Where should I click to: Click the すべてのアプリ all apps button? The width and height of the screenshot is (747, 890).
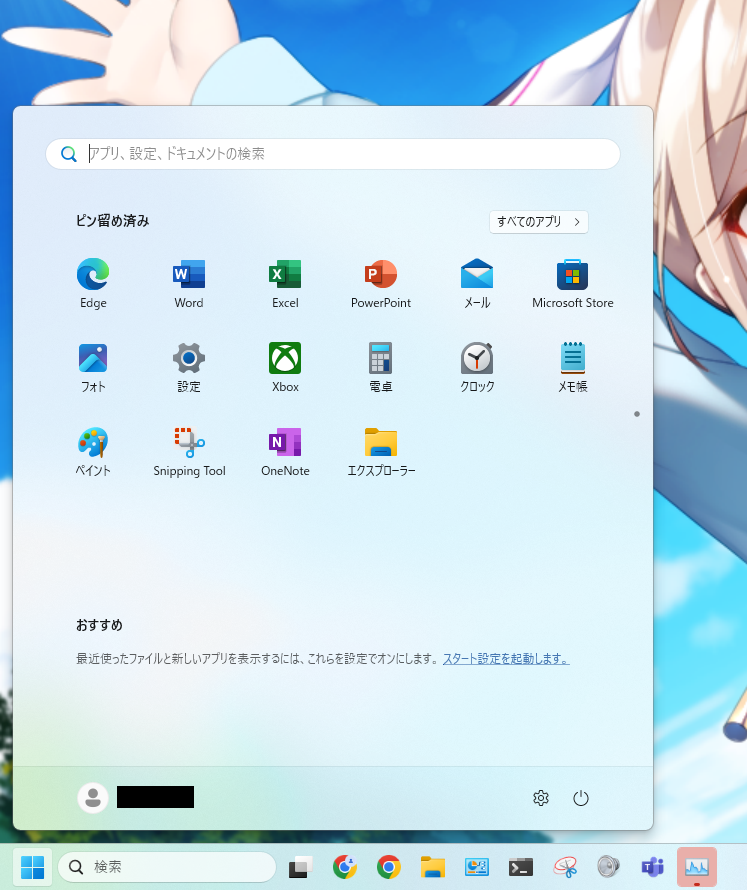point(539,221)
